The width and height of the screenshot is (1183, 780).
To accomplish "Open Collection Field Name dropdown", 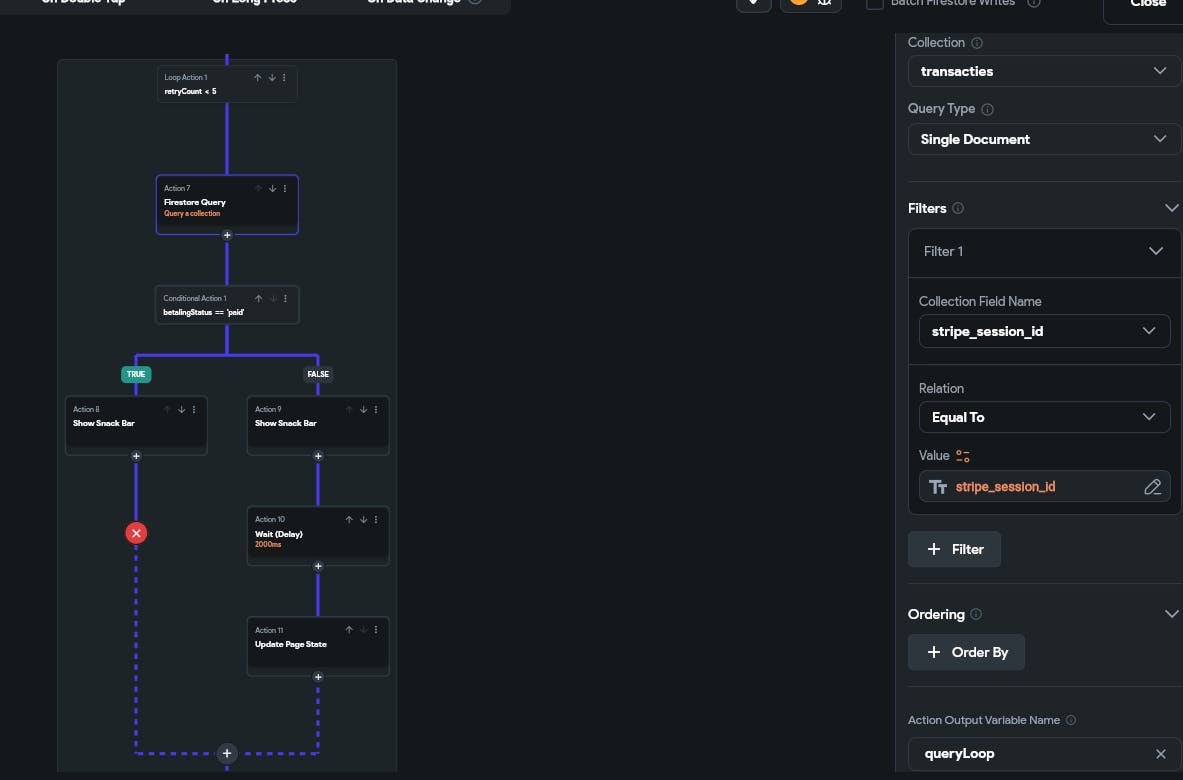I will pos(1044,331).
